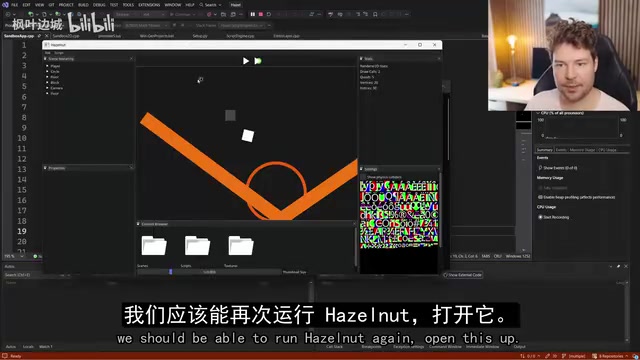Click the Windows 1252 encoding indicator
The width and height of the screenshot is (640, 360).
pyautogui.click(x=518, y=256)
